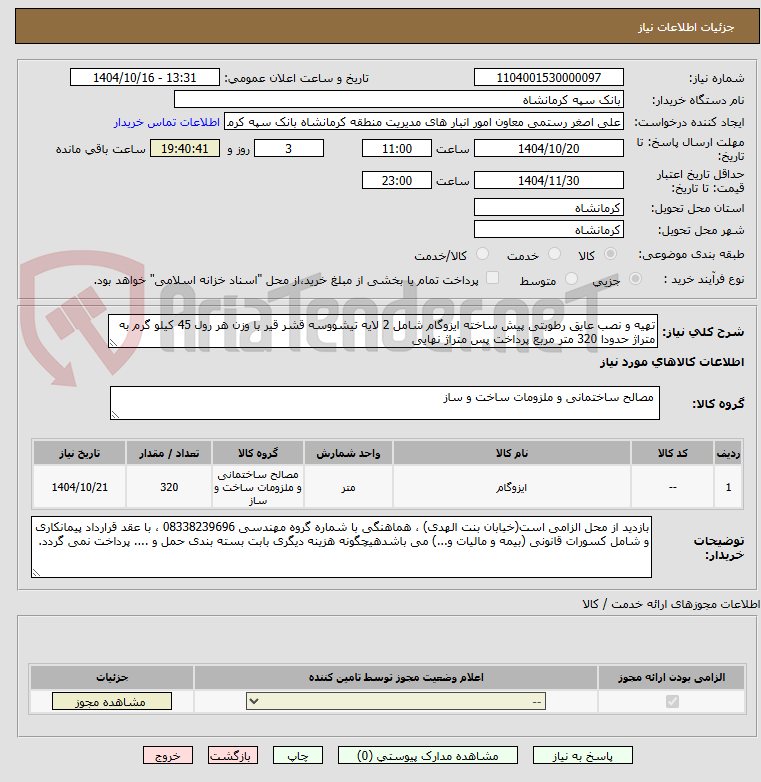
Task: Click the تعداد / مقدار column header
Action: click(169, 453)
